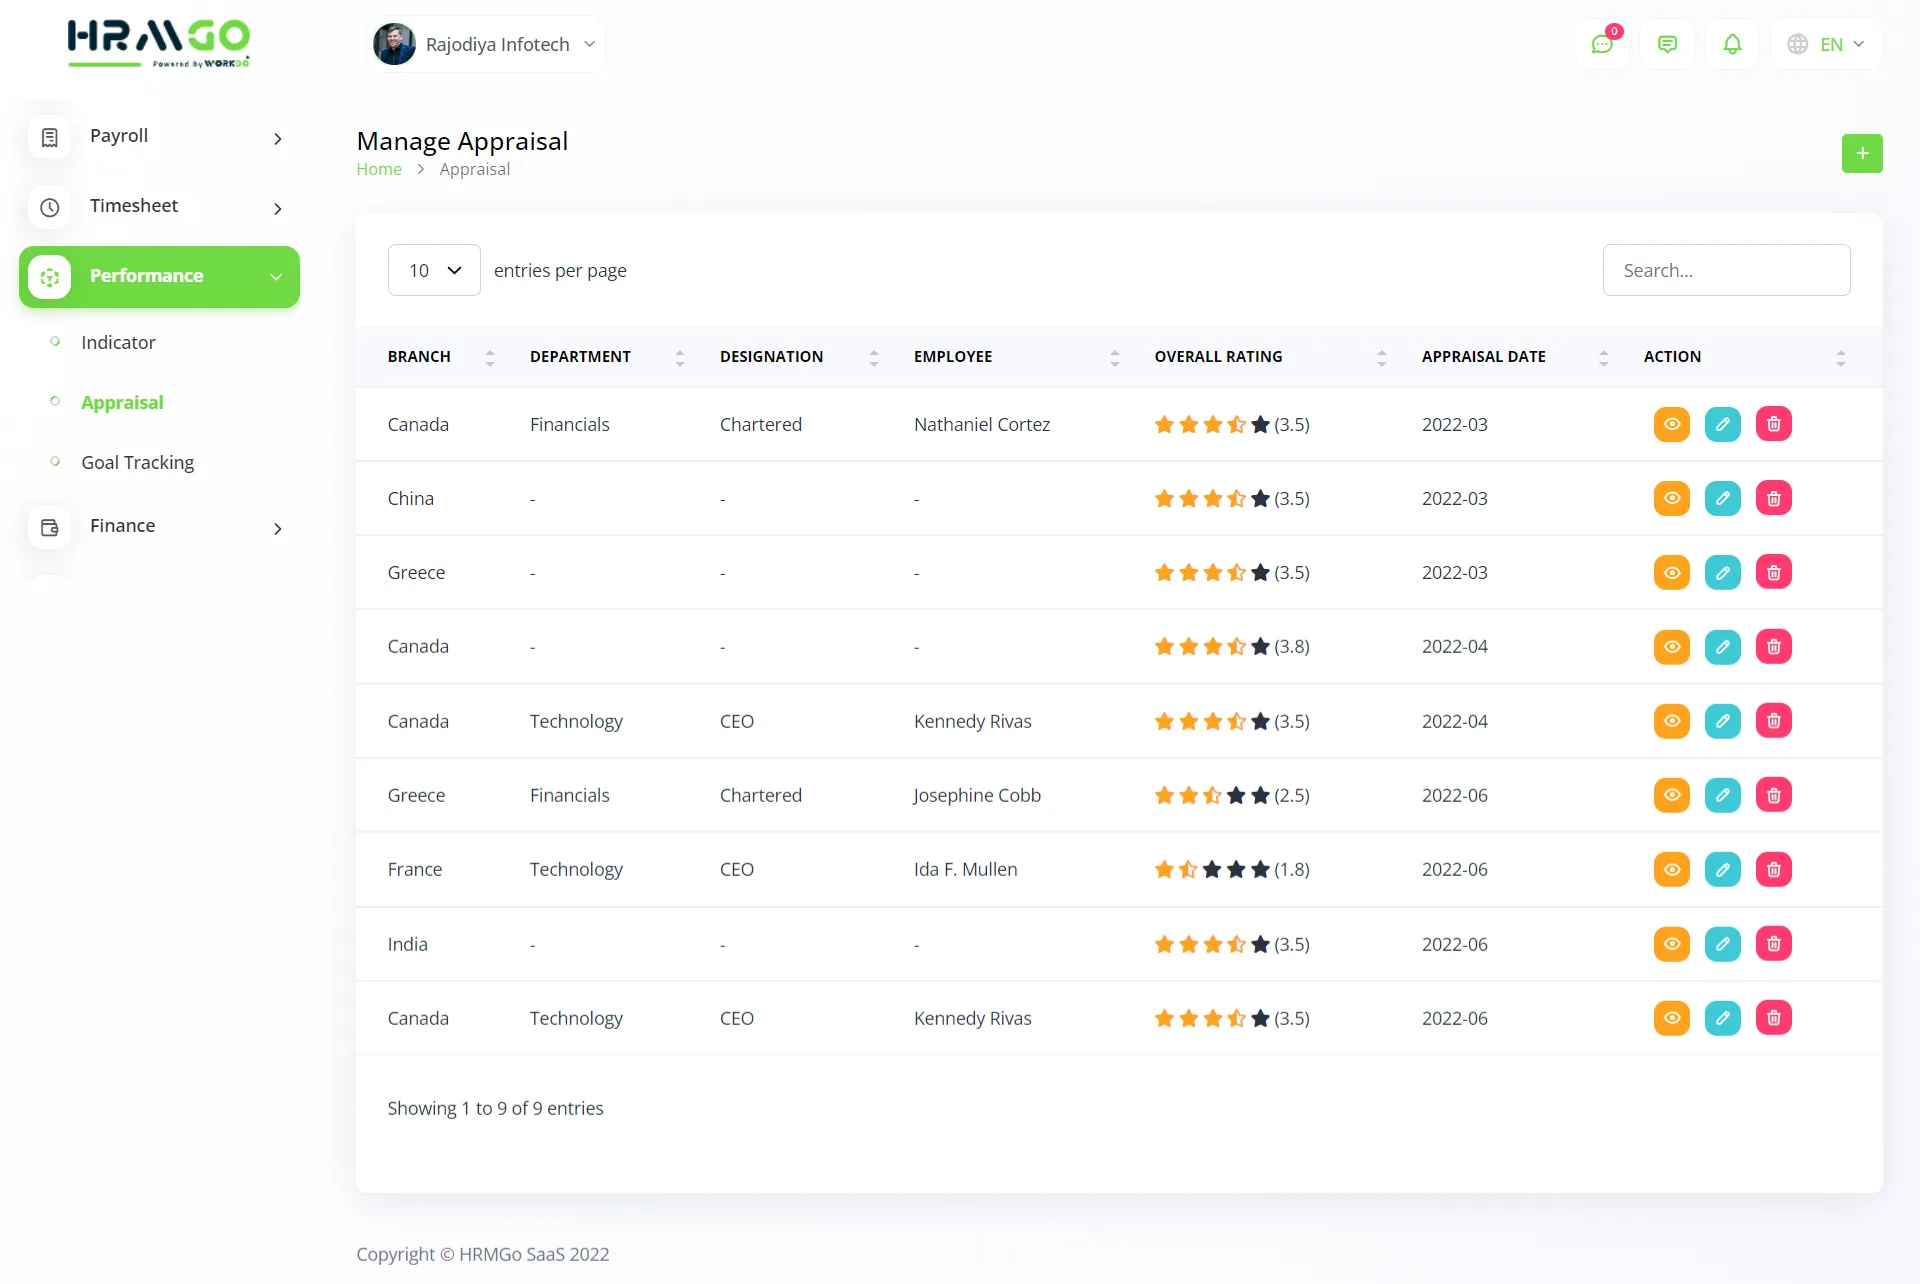The image size is (1920, 1284).
Task: Select Goal Tracking in the sidebar
Action: click(x=137, y=462)
